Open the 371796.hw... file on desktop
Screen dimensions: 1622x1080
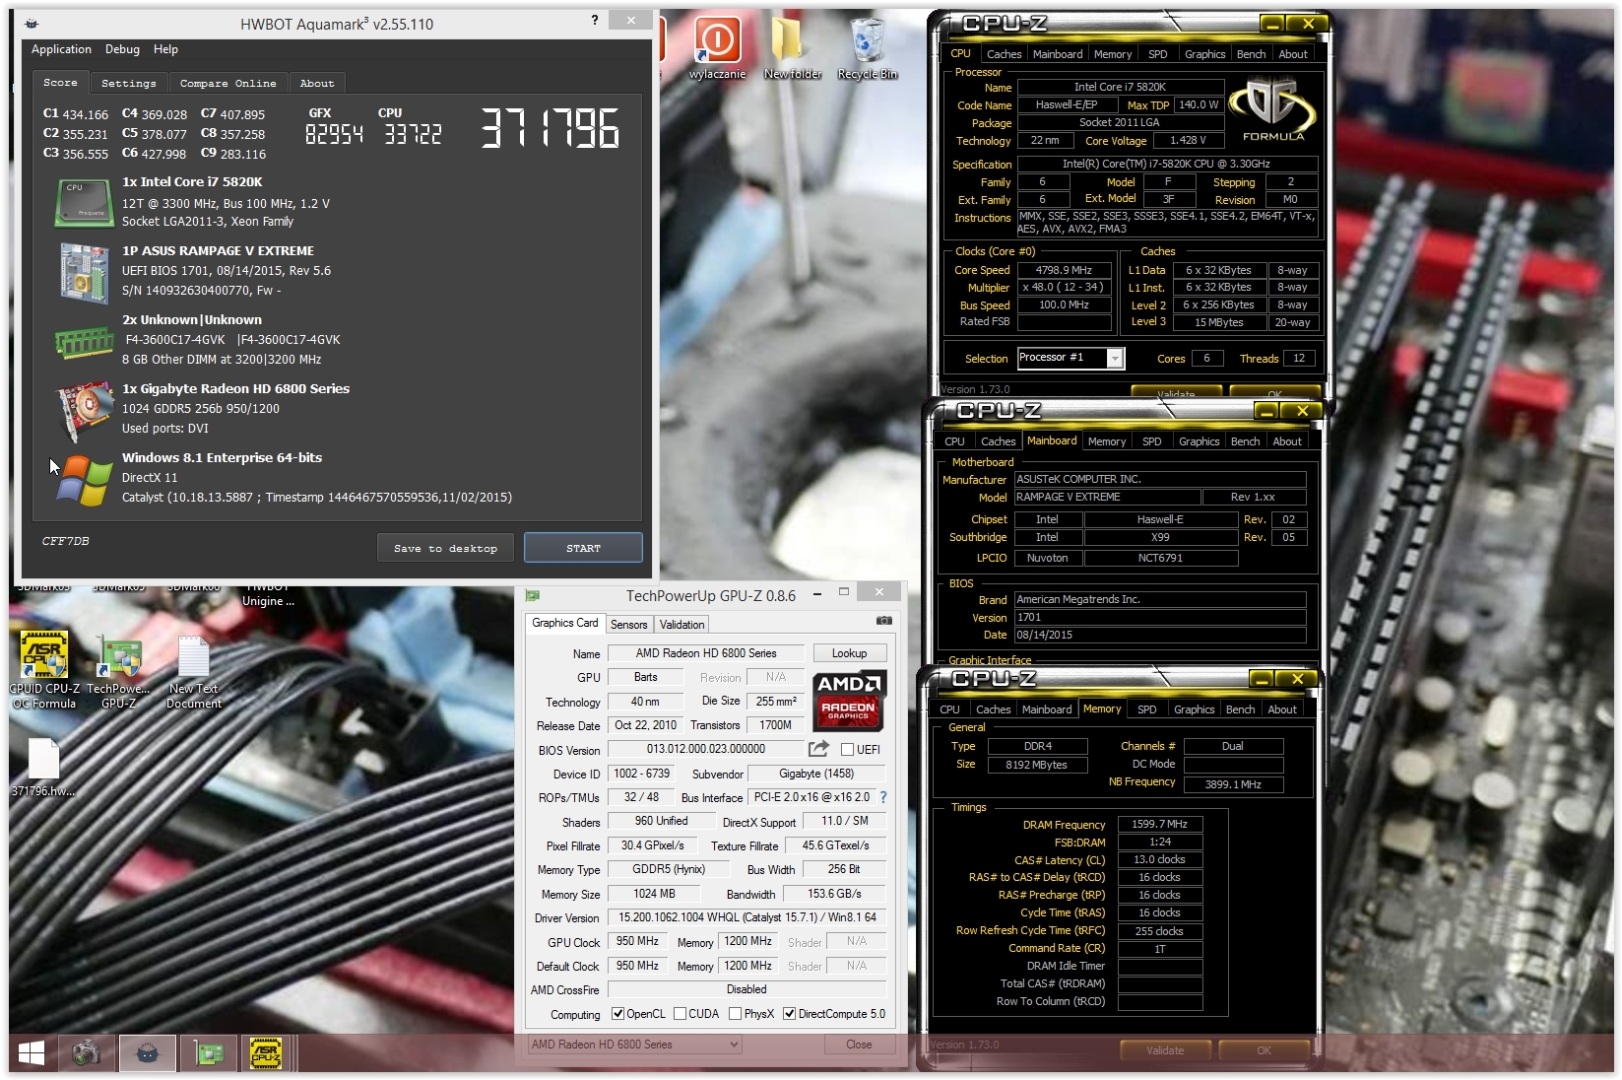43,767
